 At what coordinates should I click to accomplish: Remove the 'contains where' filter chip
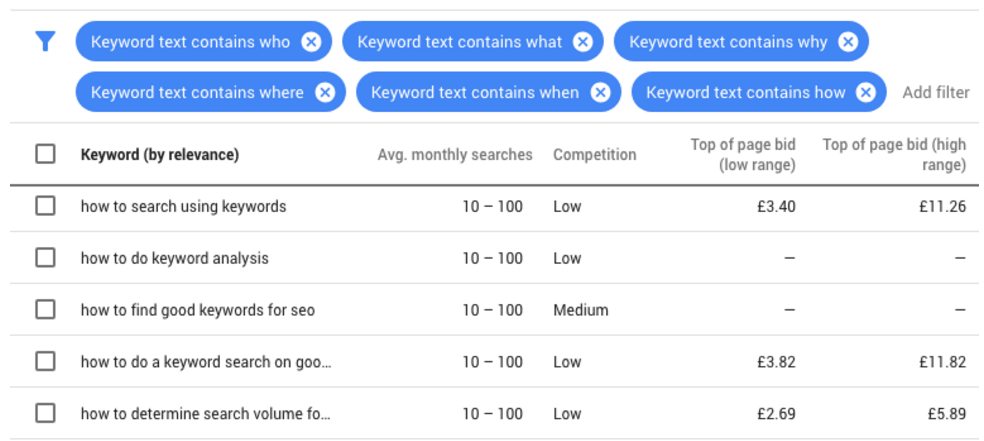tap(325, 92)
